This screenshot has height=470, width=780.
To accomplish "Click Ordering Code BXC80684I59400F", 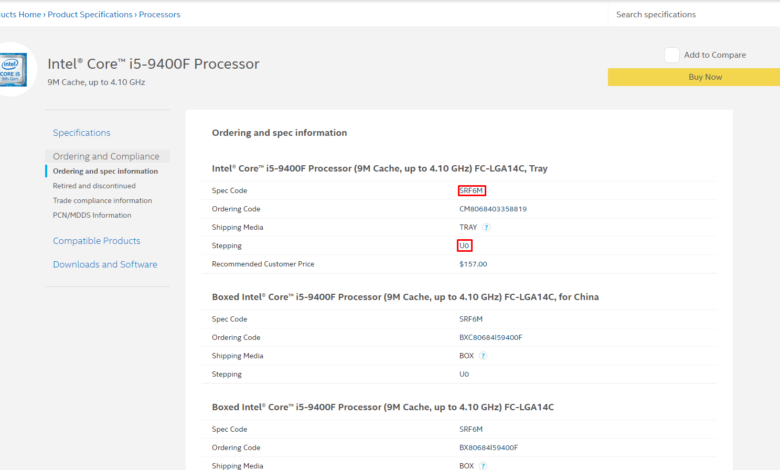I will pos(491,337).
